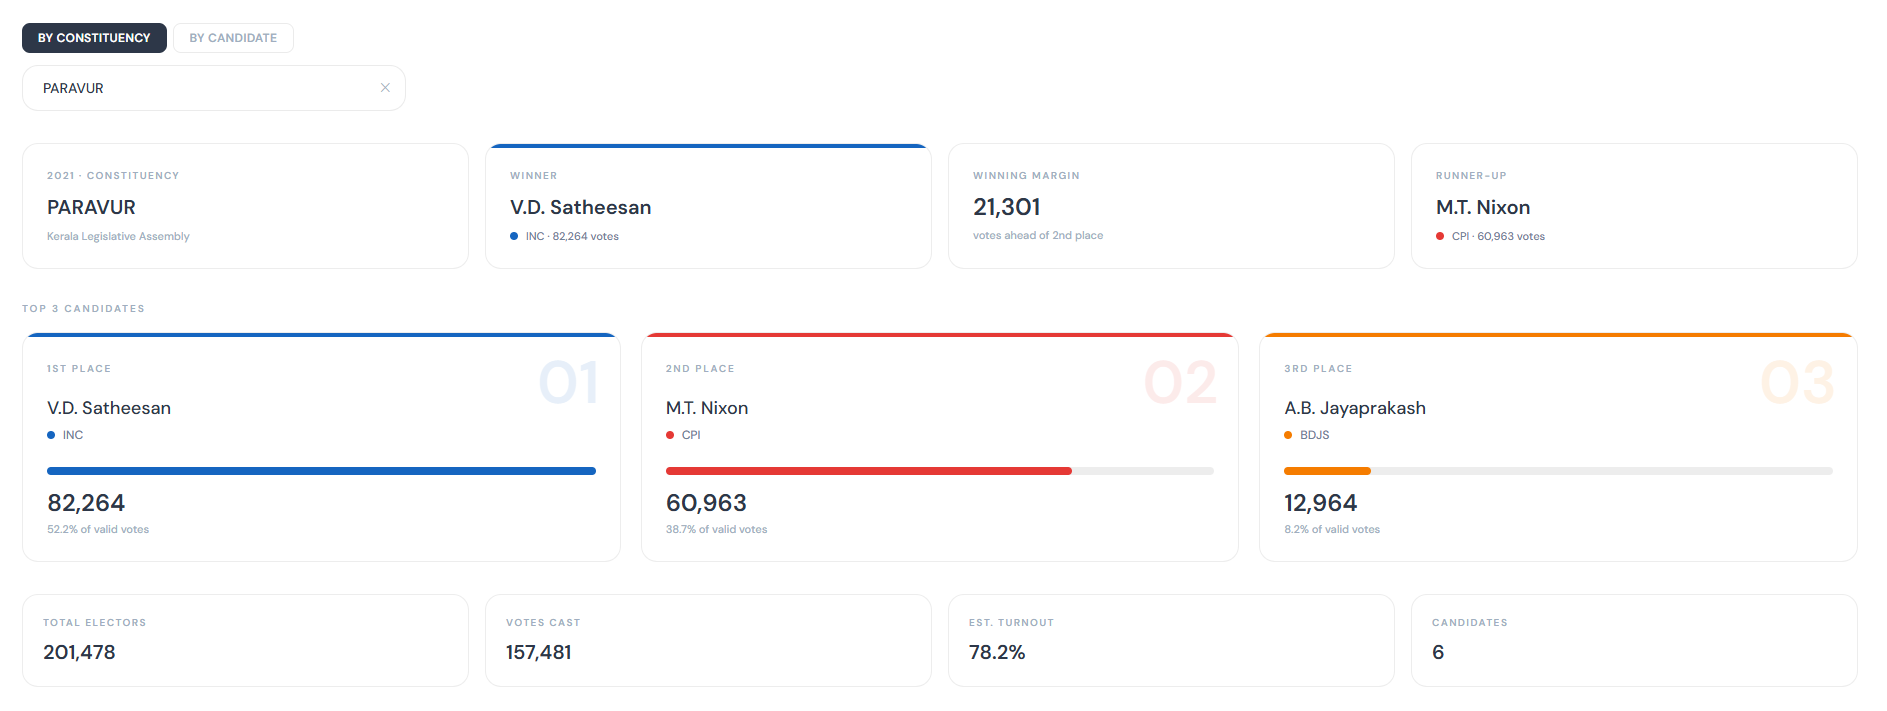This screenshot has width=1887, height=711.
Task: Click A.B. Jayaprakash's orange vote share bar
Action: pos(1327,471)
